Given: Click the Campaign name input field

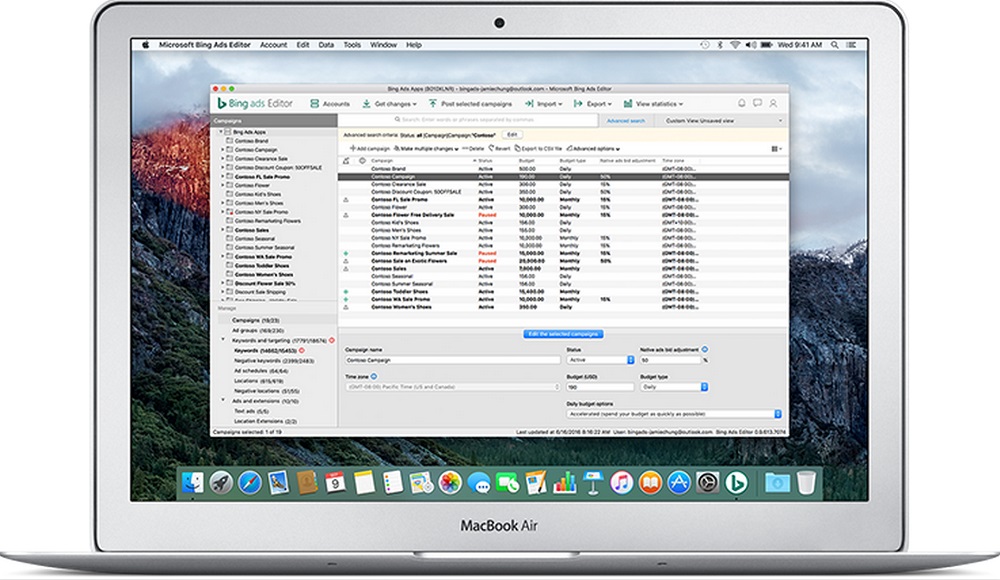Looking at the screenshot, I should 453,360.
